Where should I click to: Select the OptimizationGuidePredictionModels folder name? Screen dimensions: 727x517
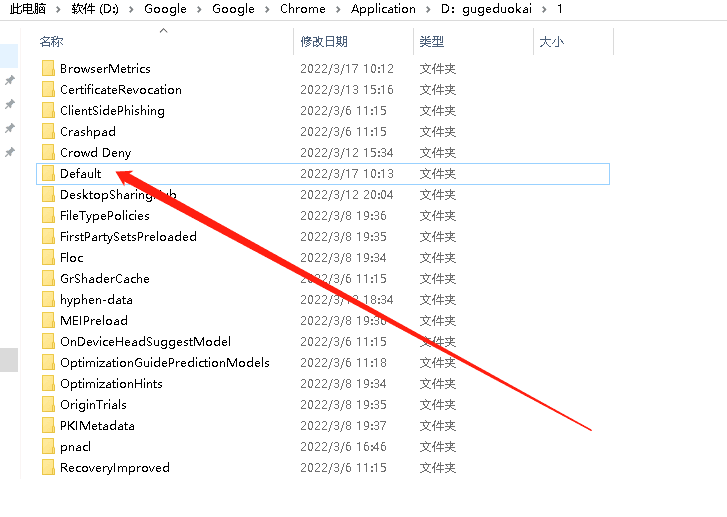164,363
